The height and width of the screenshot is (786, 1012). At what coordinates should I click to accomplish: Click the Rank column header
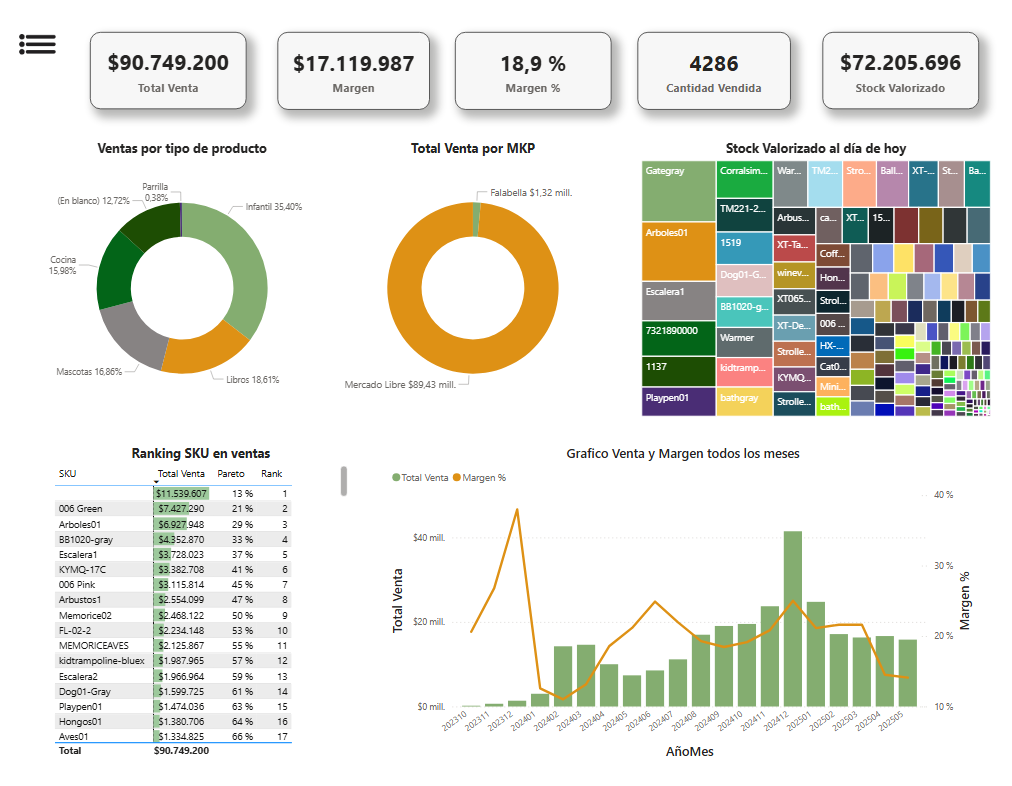(271, 474)
